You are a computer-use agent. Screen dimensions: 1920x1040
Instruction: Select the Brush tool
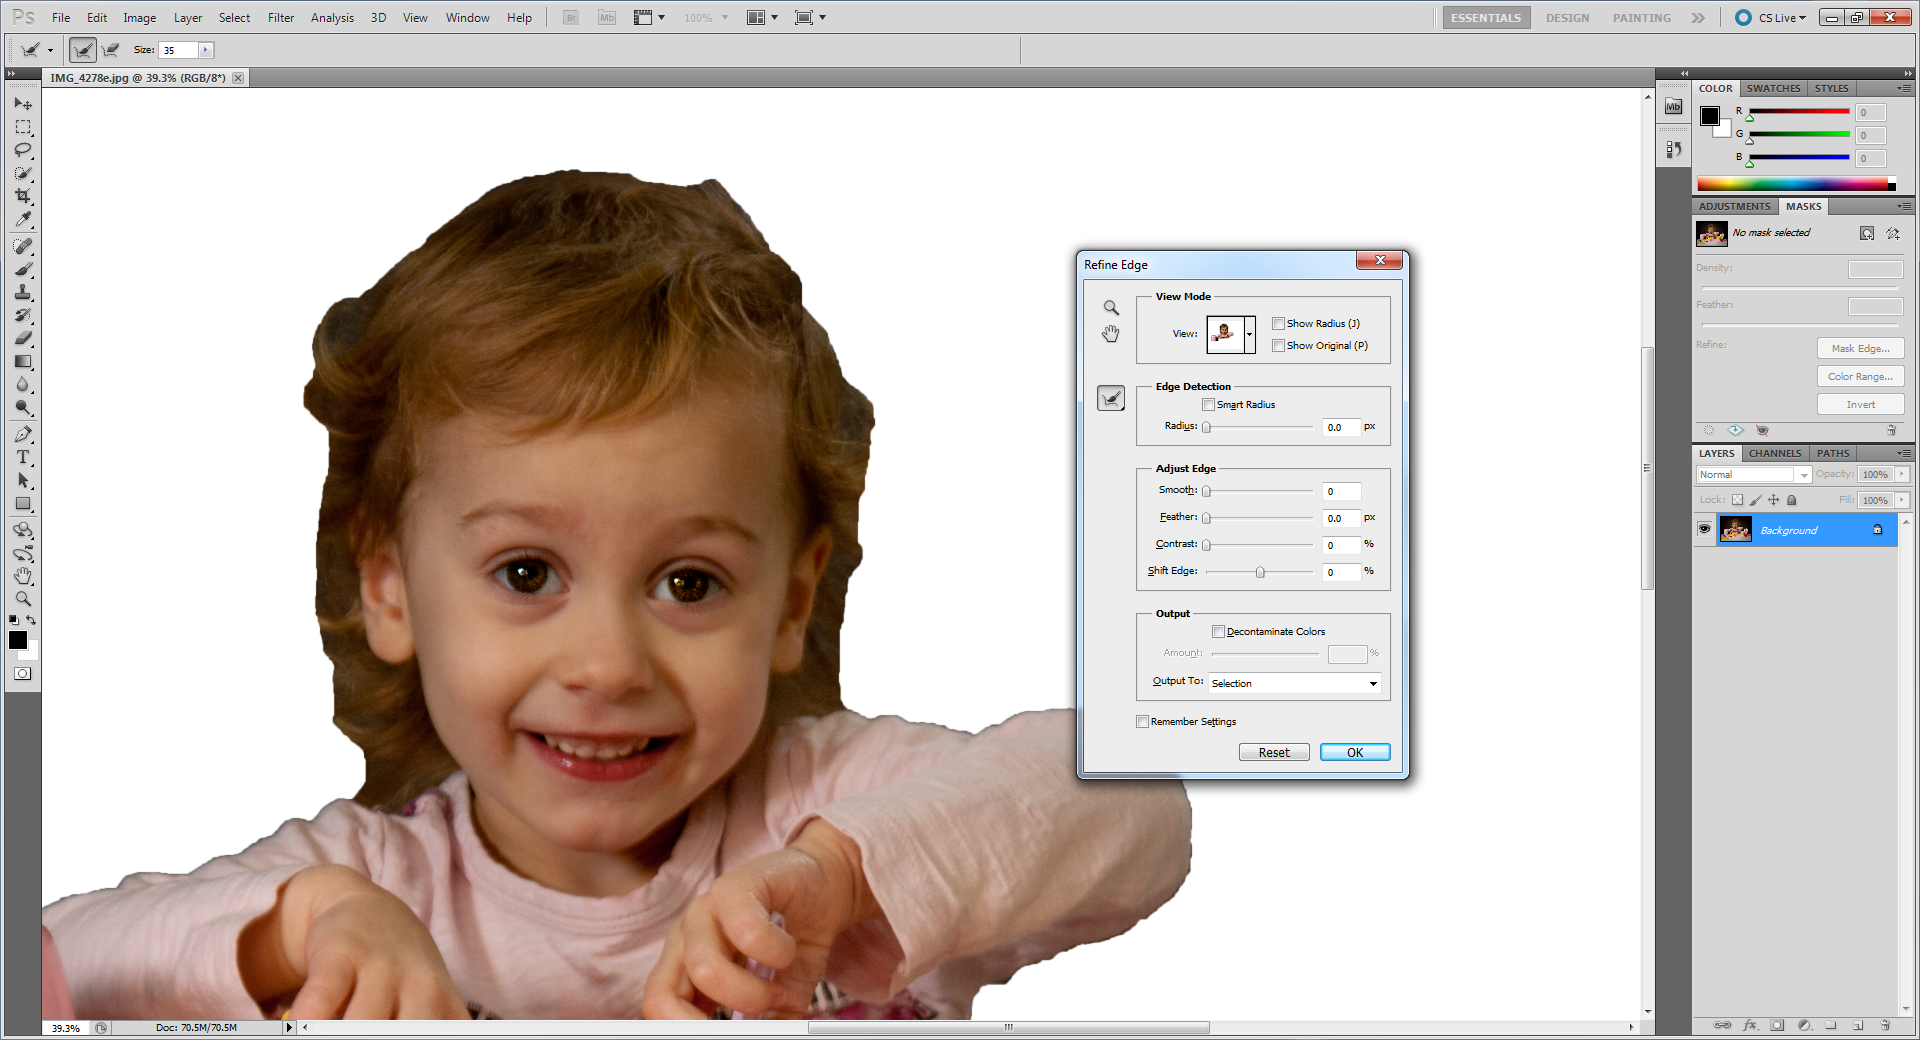23,269
